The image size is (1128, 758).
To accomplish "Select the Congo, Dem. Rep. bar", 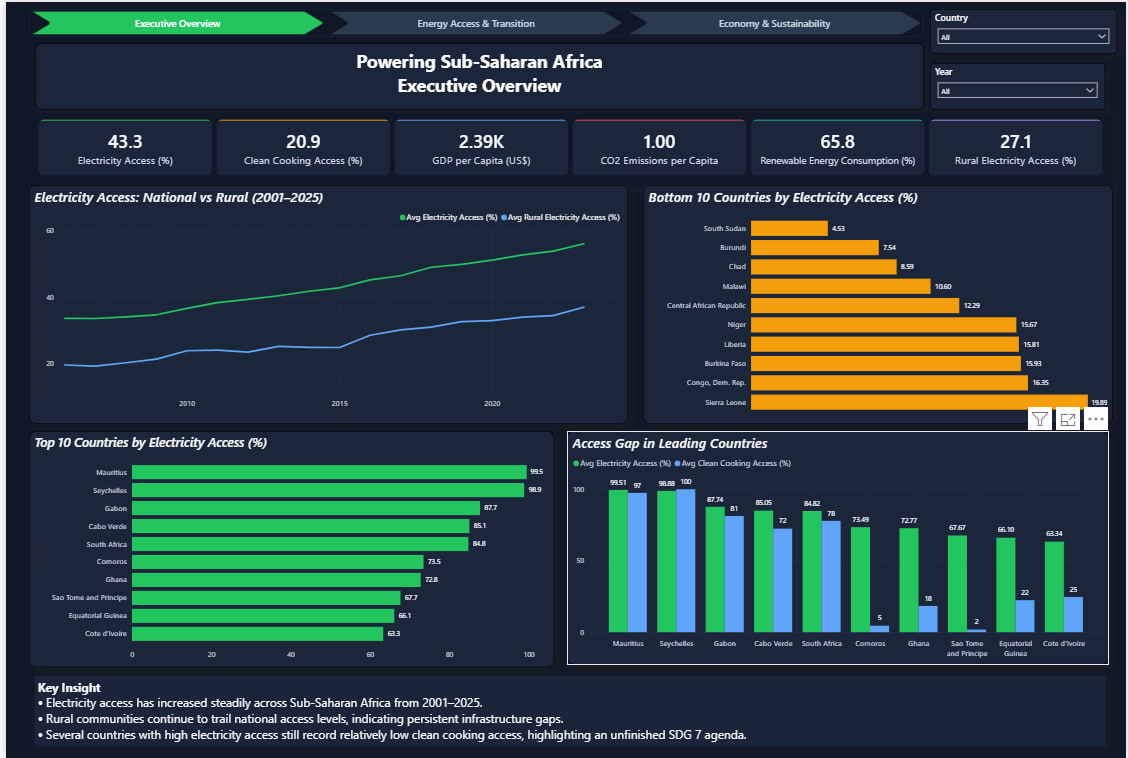I will coord(889,383).
